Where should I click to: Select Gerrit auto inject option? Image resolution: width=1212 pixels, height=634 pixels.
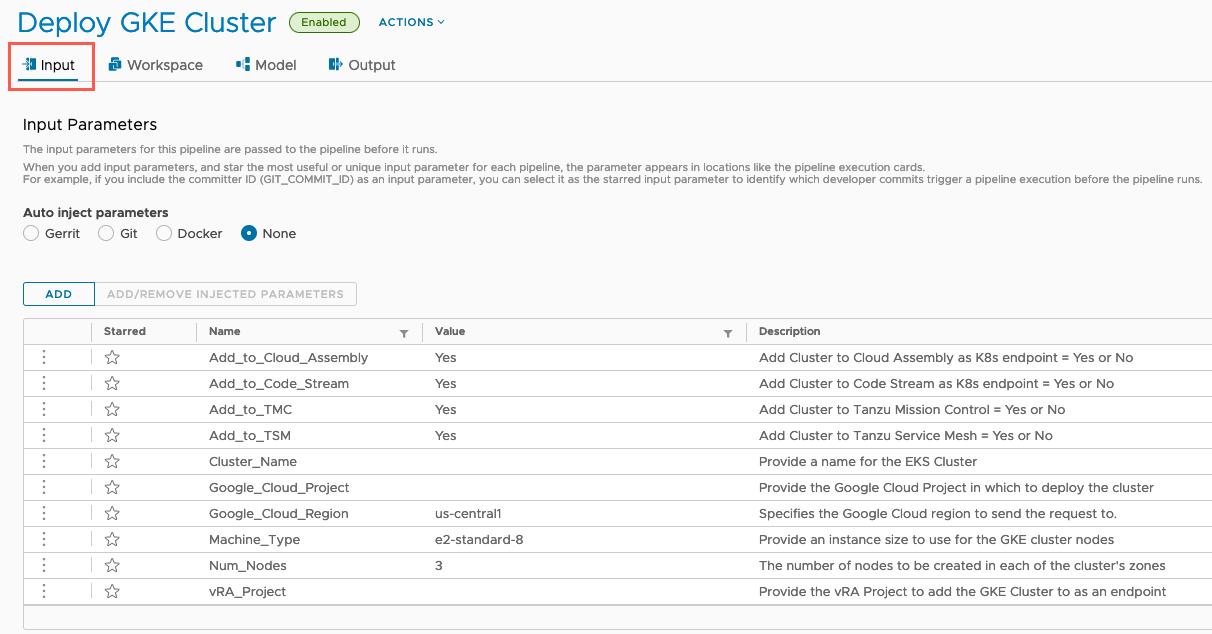pos(31,233)
